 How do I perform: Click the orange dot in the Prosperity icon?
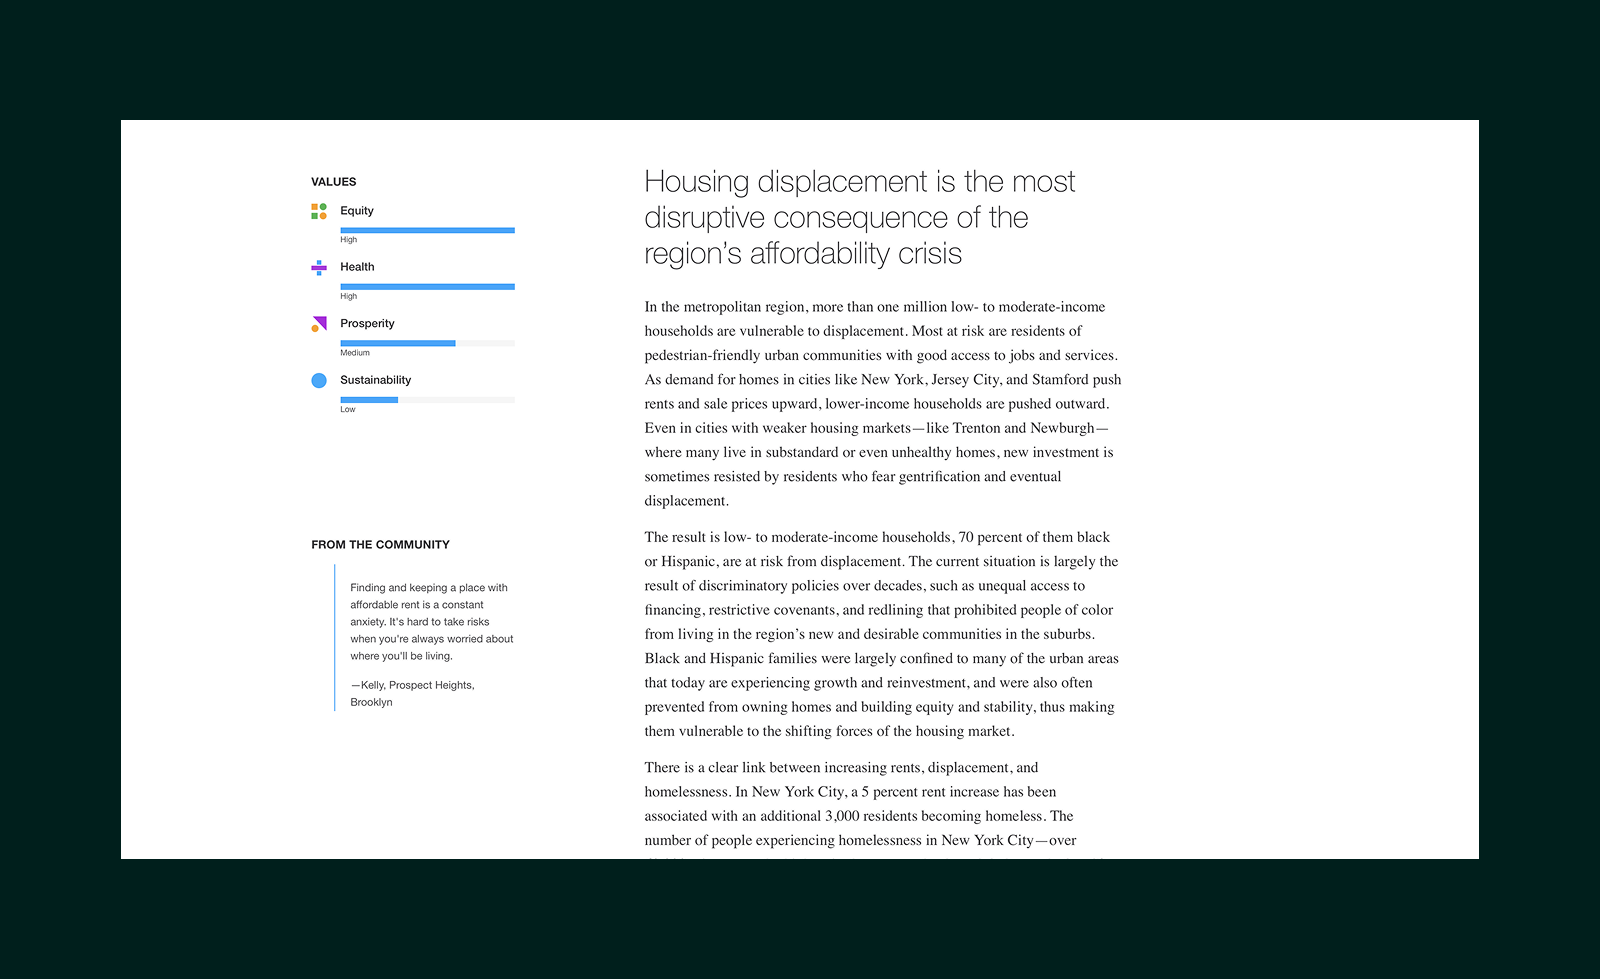315,329
